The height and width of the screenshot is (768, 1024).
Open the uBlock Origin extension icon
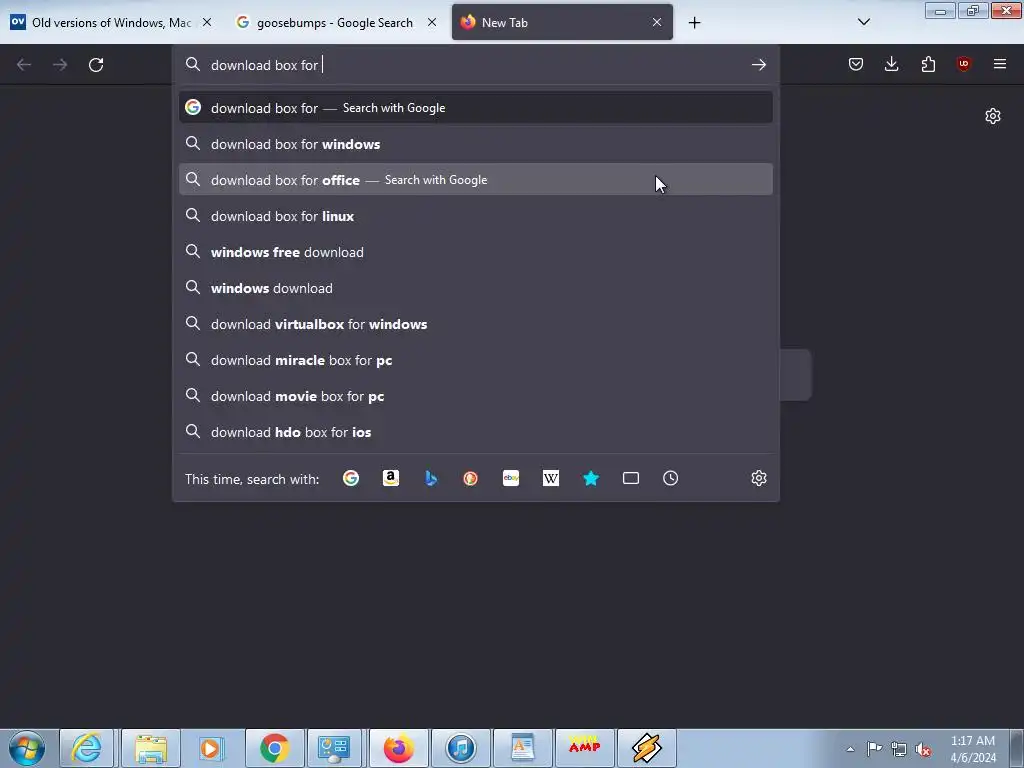[x=963, y=64]
